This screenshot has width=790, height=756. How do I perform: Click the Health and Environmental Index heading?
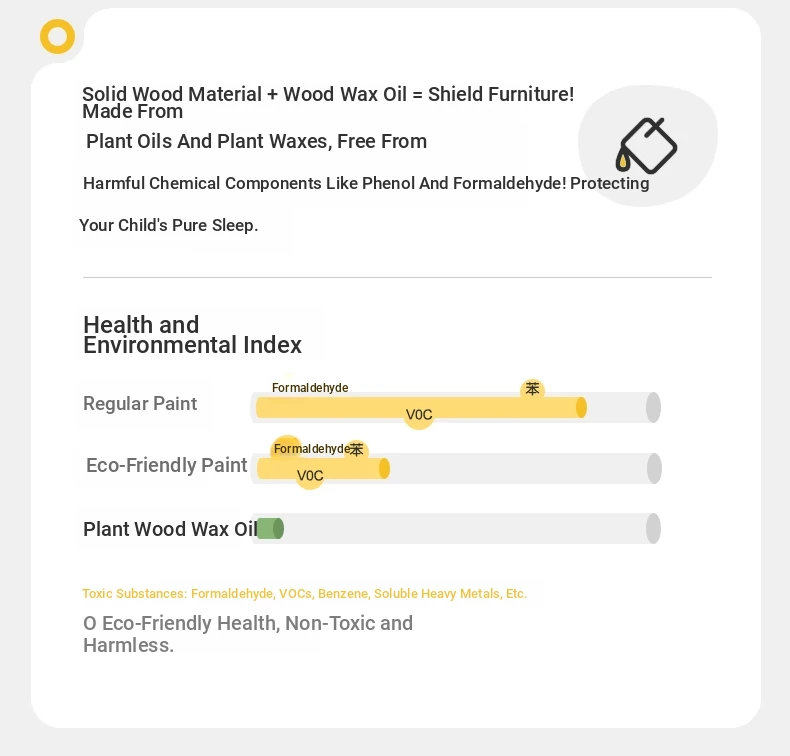click(192, 335)
